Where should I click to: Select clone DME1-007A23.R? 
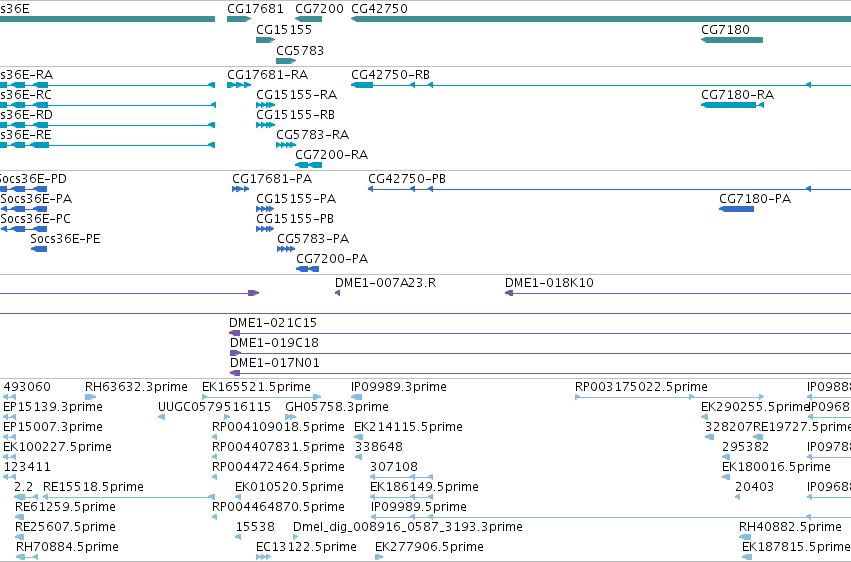[x=385, y=283]
